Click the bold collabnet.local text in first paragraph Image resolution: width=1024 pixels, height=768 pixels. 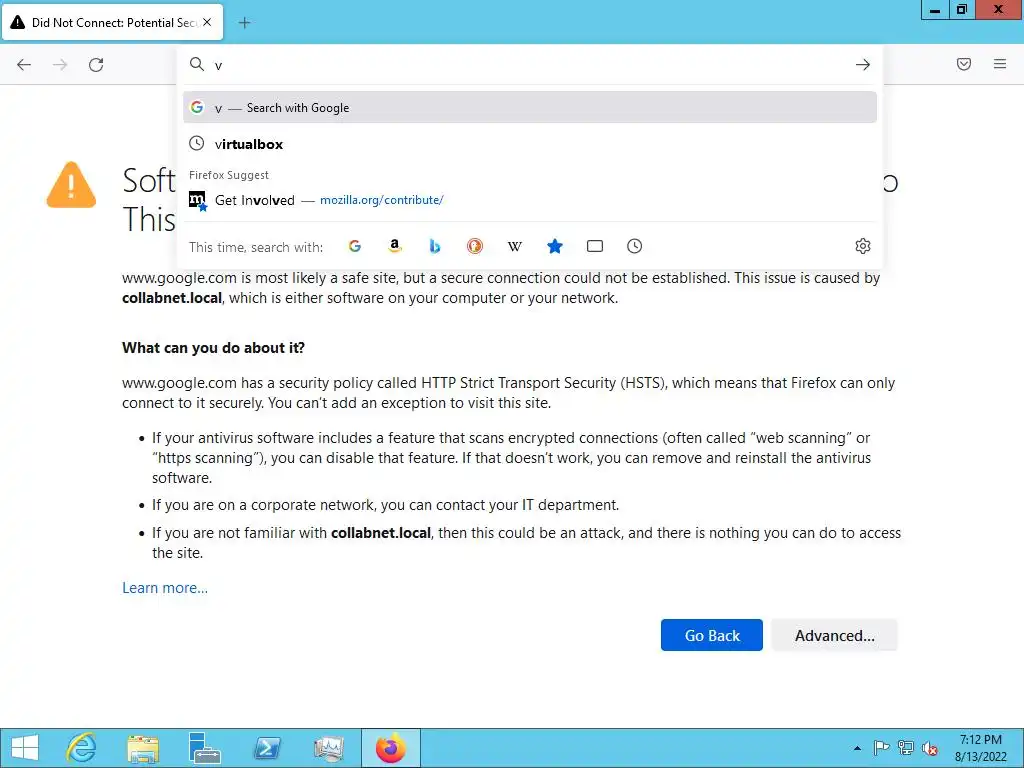click(x=172, y=298)
